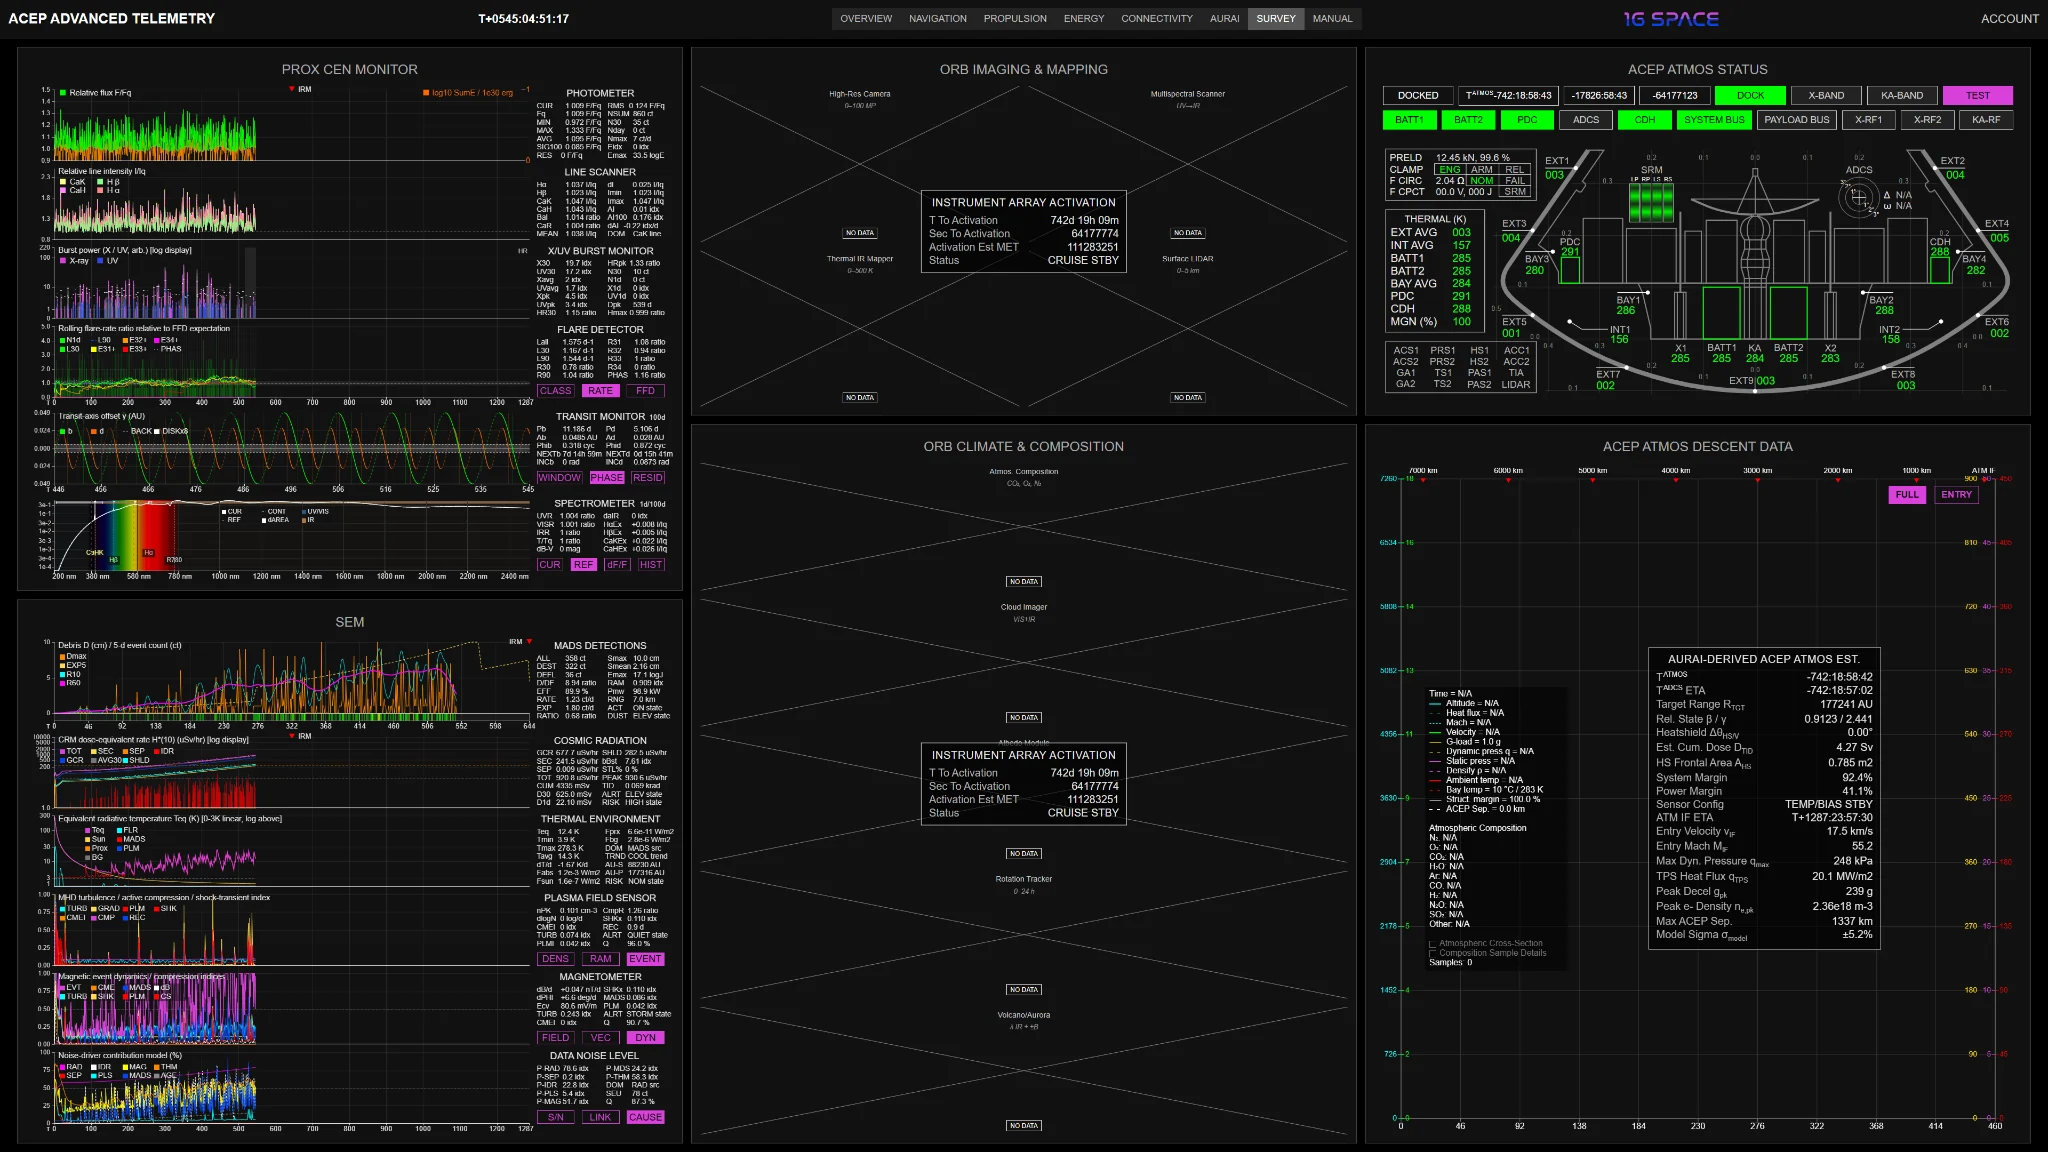Open the ACCOUNT menu
The height and width of the screenshot is (1152, 2048).
pos(2010,19)
